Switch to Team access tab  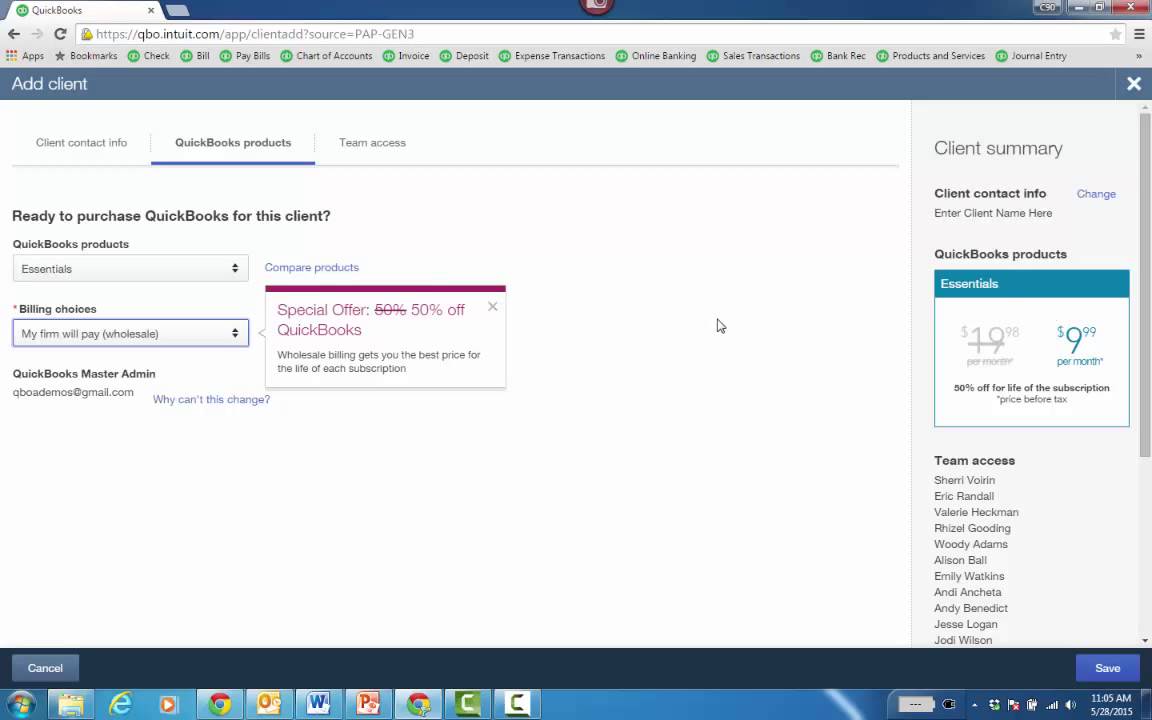372,143
